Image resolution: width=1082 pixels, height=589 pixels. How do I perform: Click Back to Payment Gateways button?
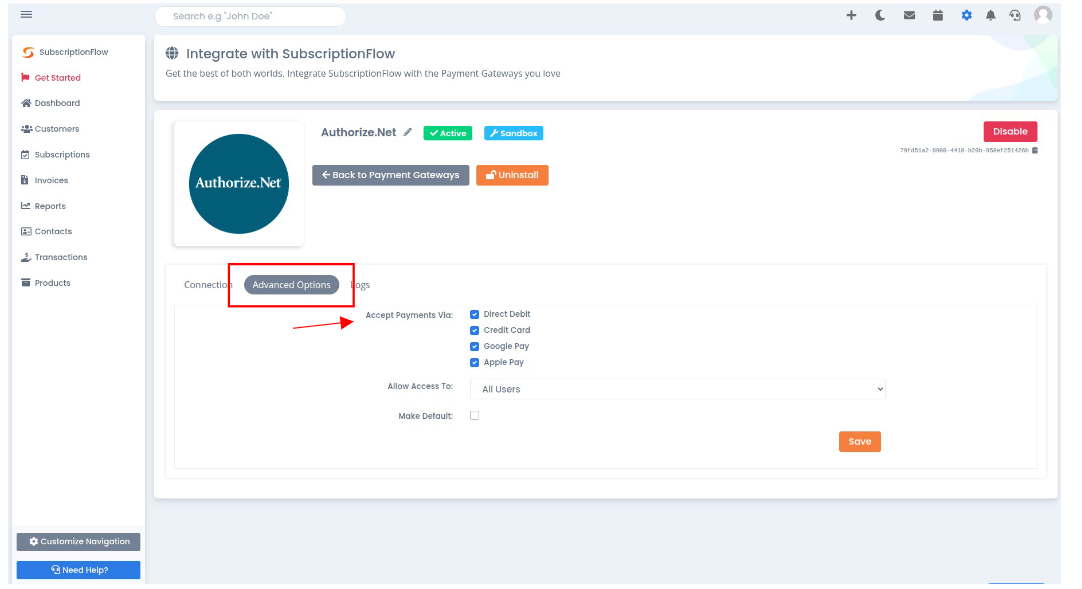coord(391,175)
